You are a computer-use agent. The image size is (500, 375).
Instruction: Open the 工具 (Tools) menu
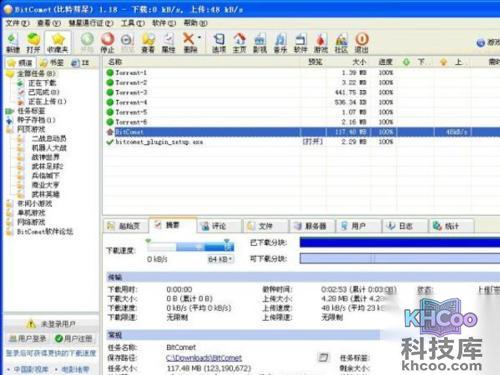pos(133,23)
